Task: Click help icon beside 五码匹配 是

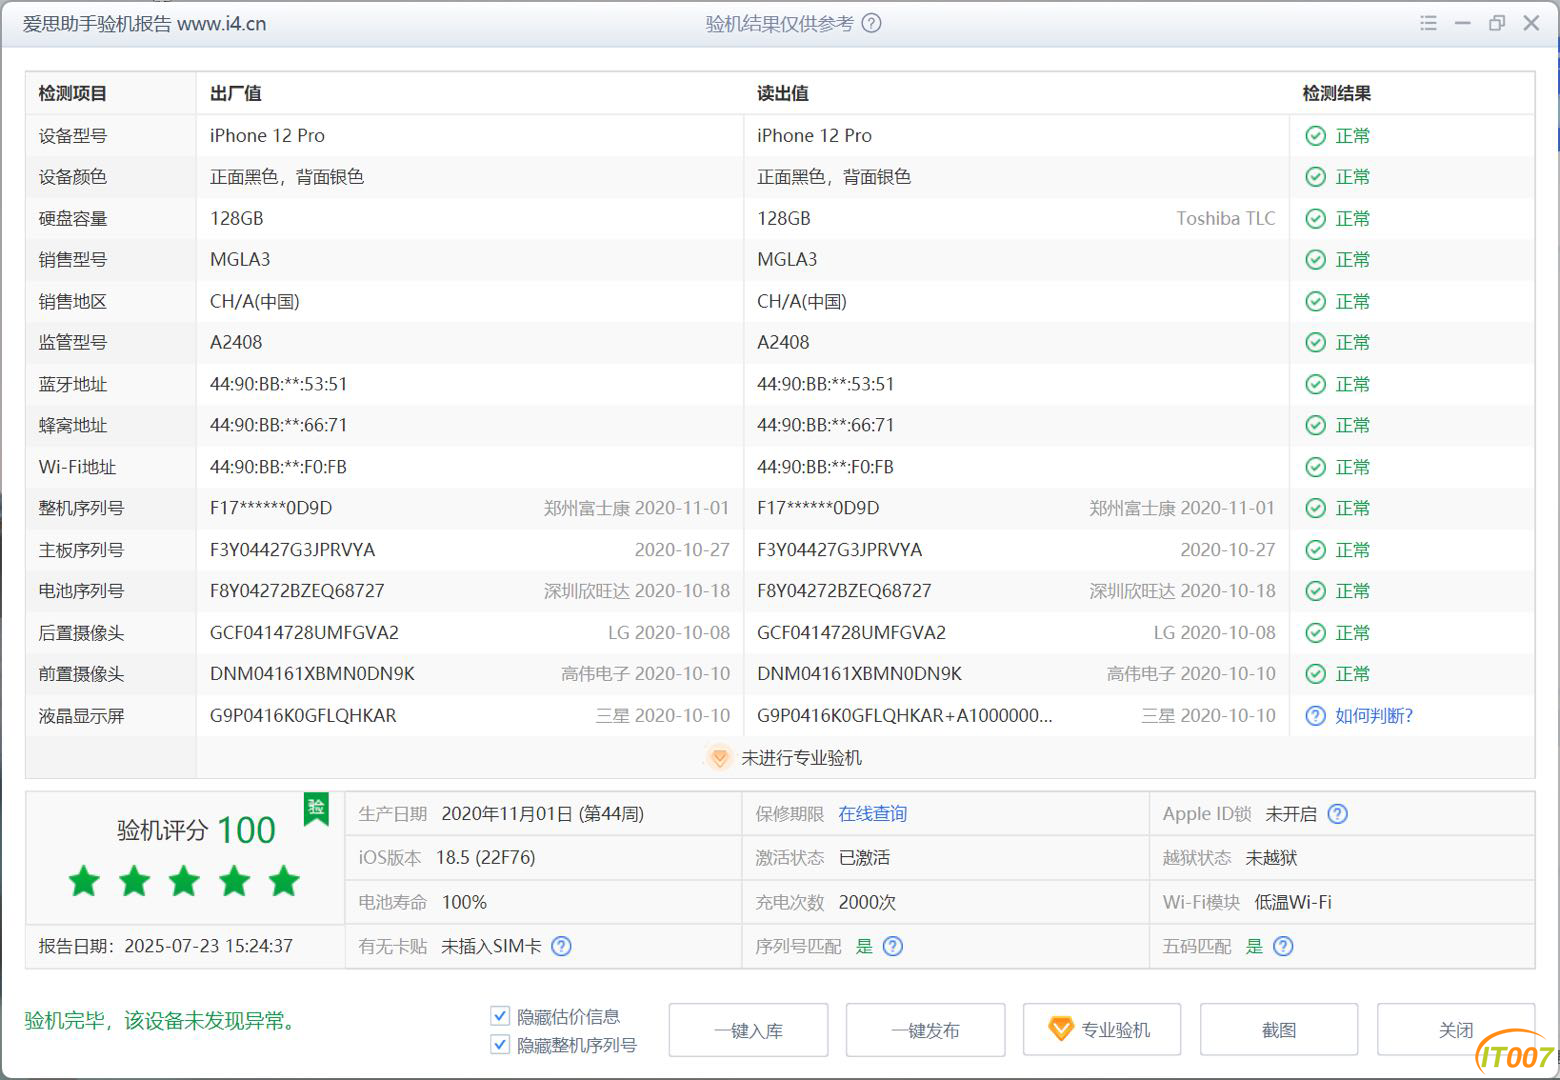Action: point(1283,946)
